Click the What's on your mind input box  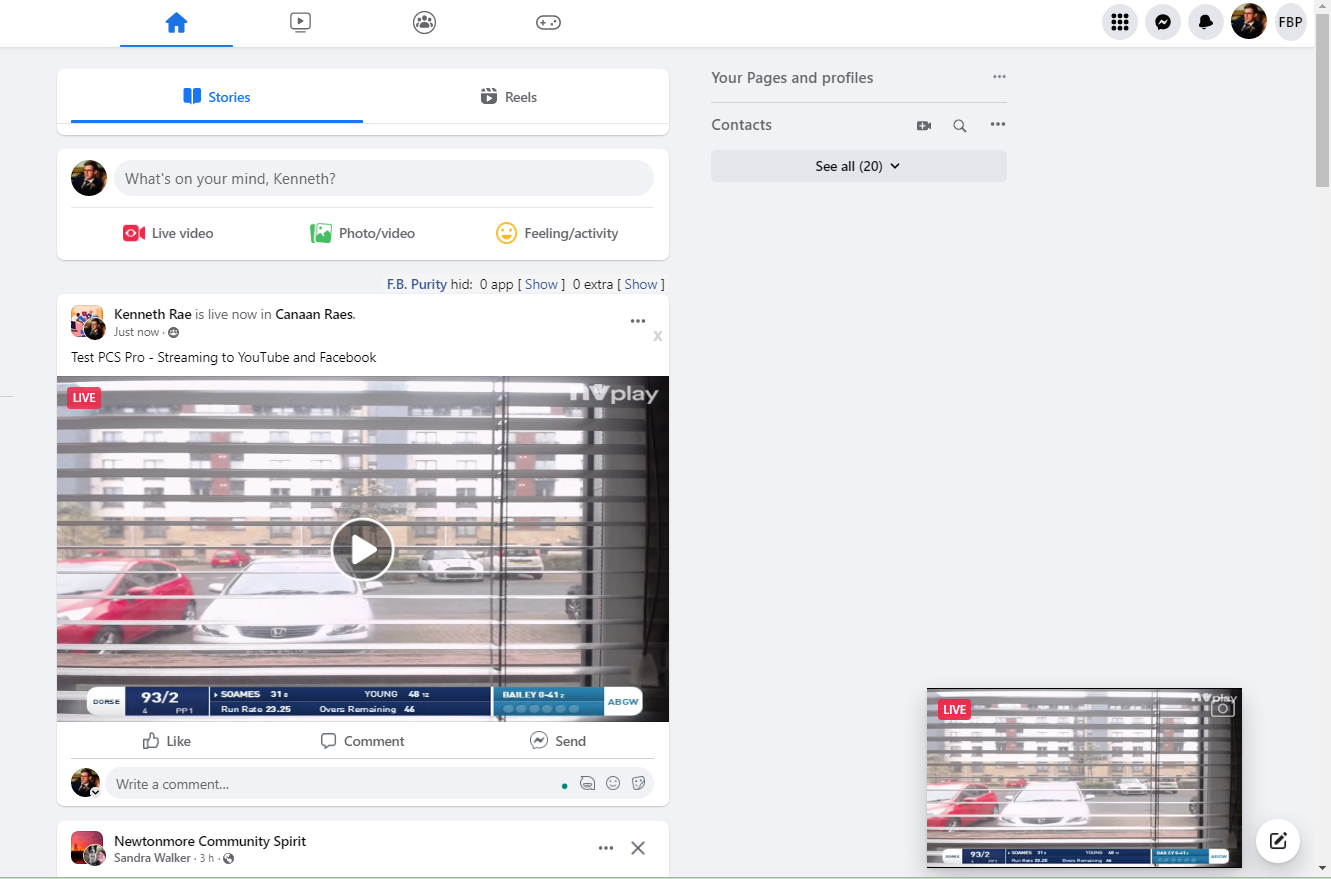(383, 179)
